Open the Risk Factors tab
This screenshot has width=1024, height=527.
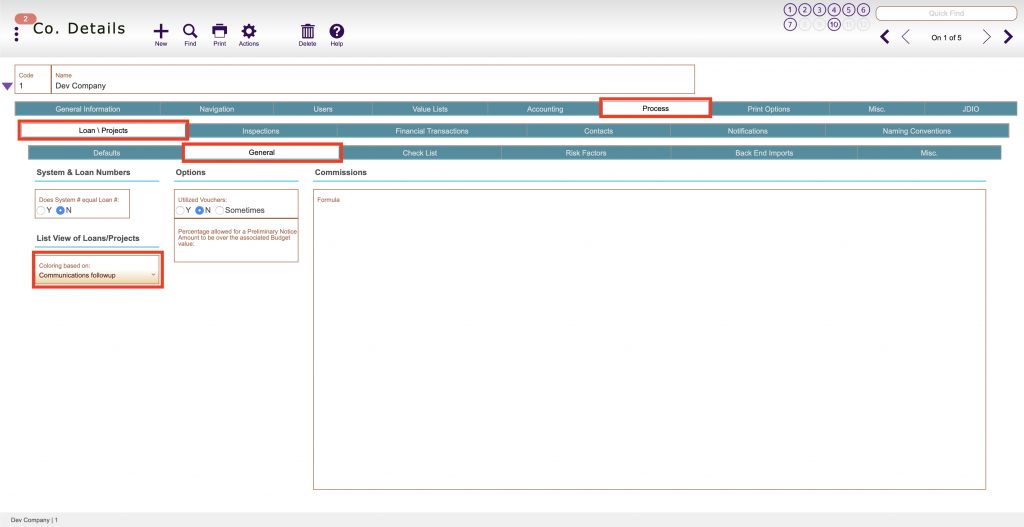[x=586, y=153]
